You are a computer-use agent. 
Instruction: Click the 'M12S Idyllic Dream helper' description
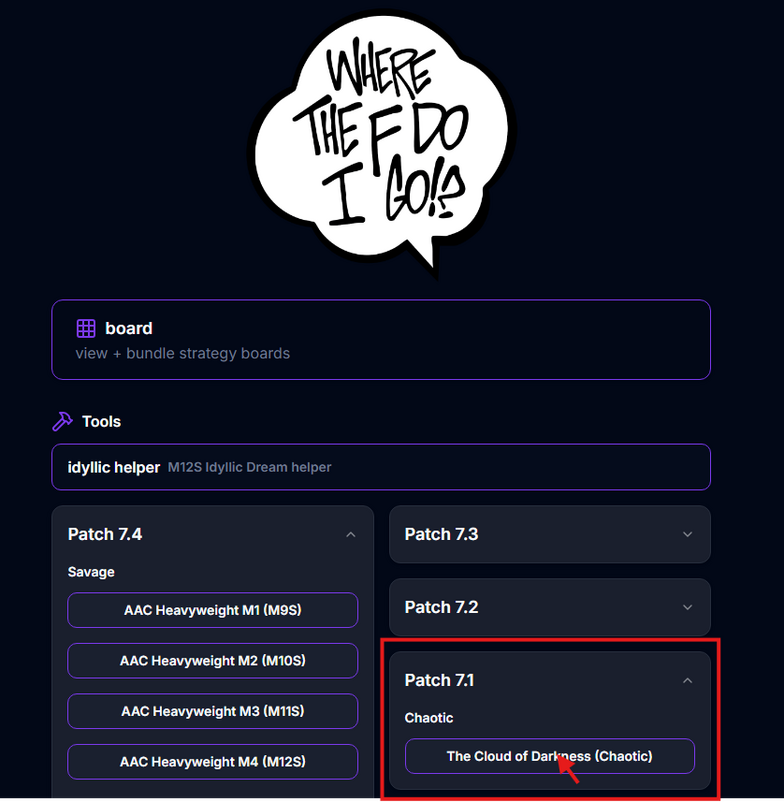pos(250,467)
